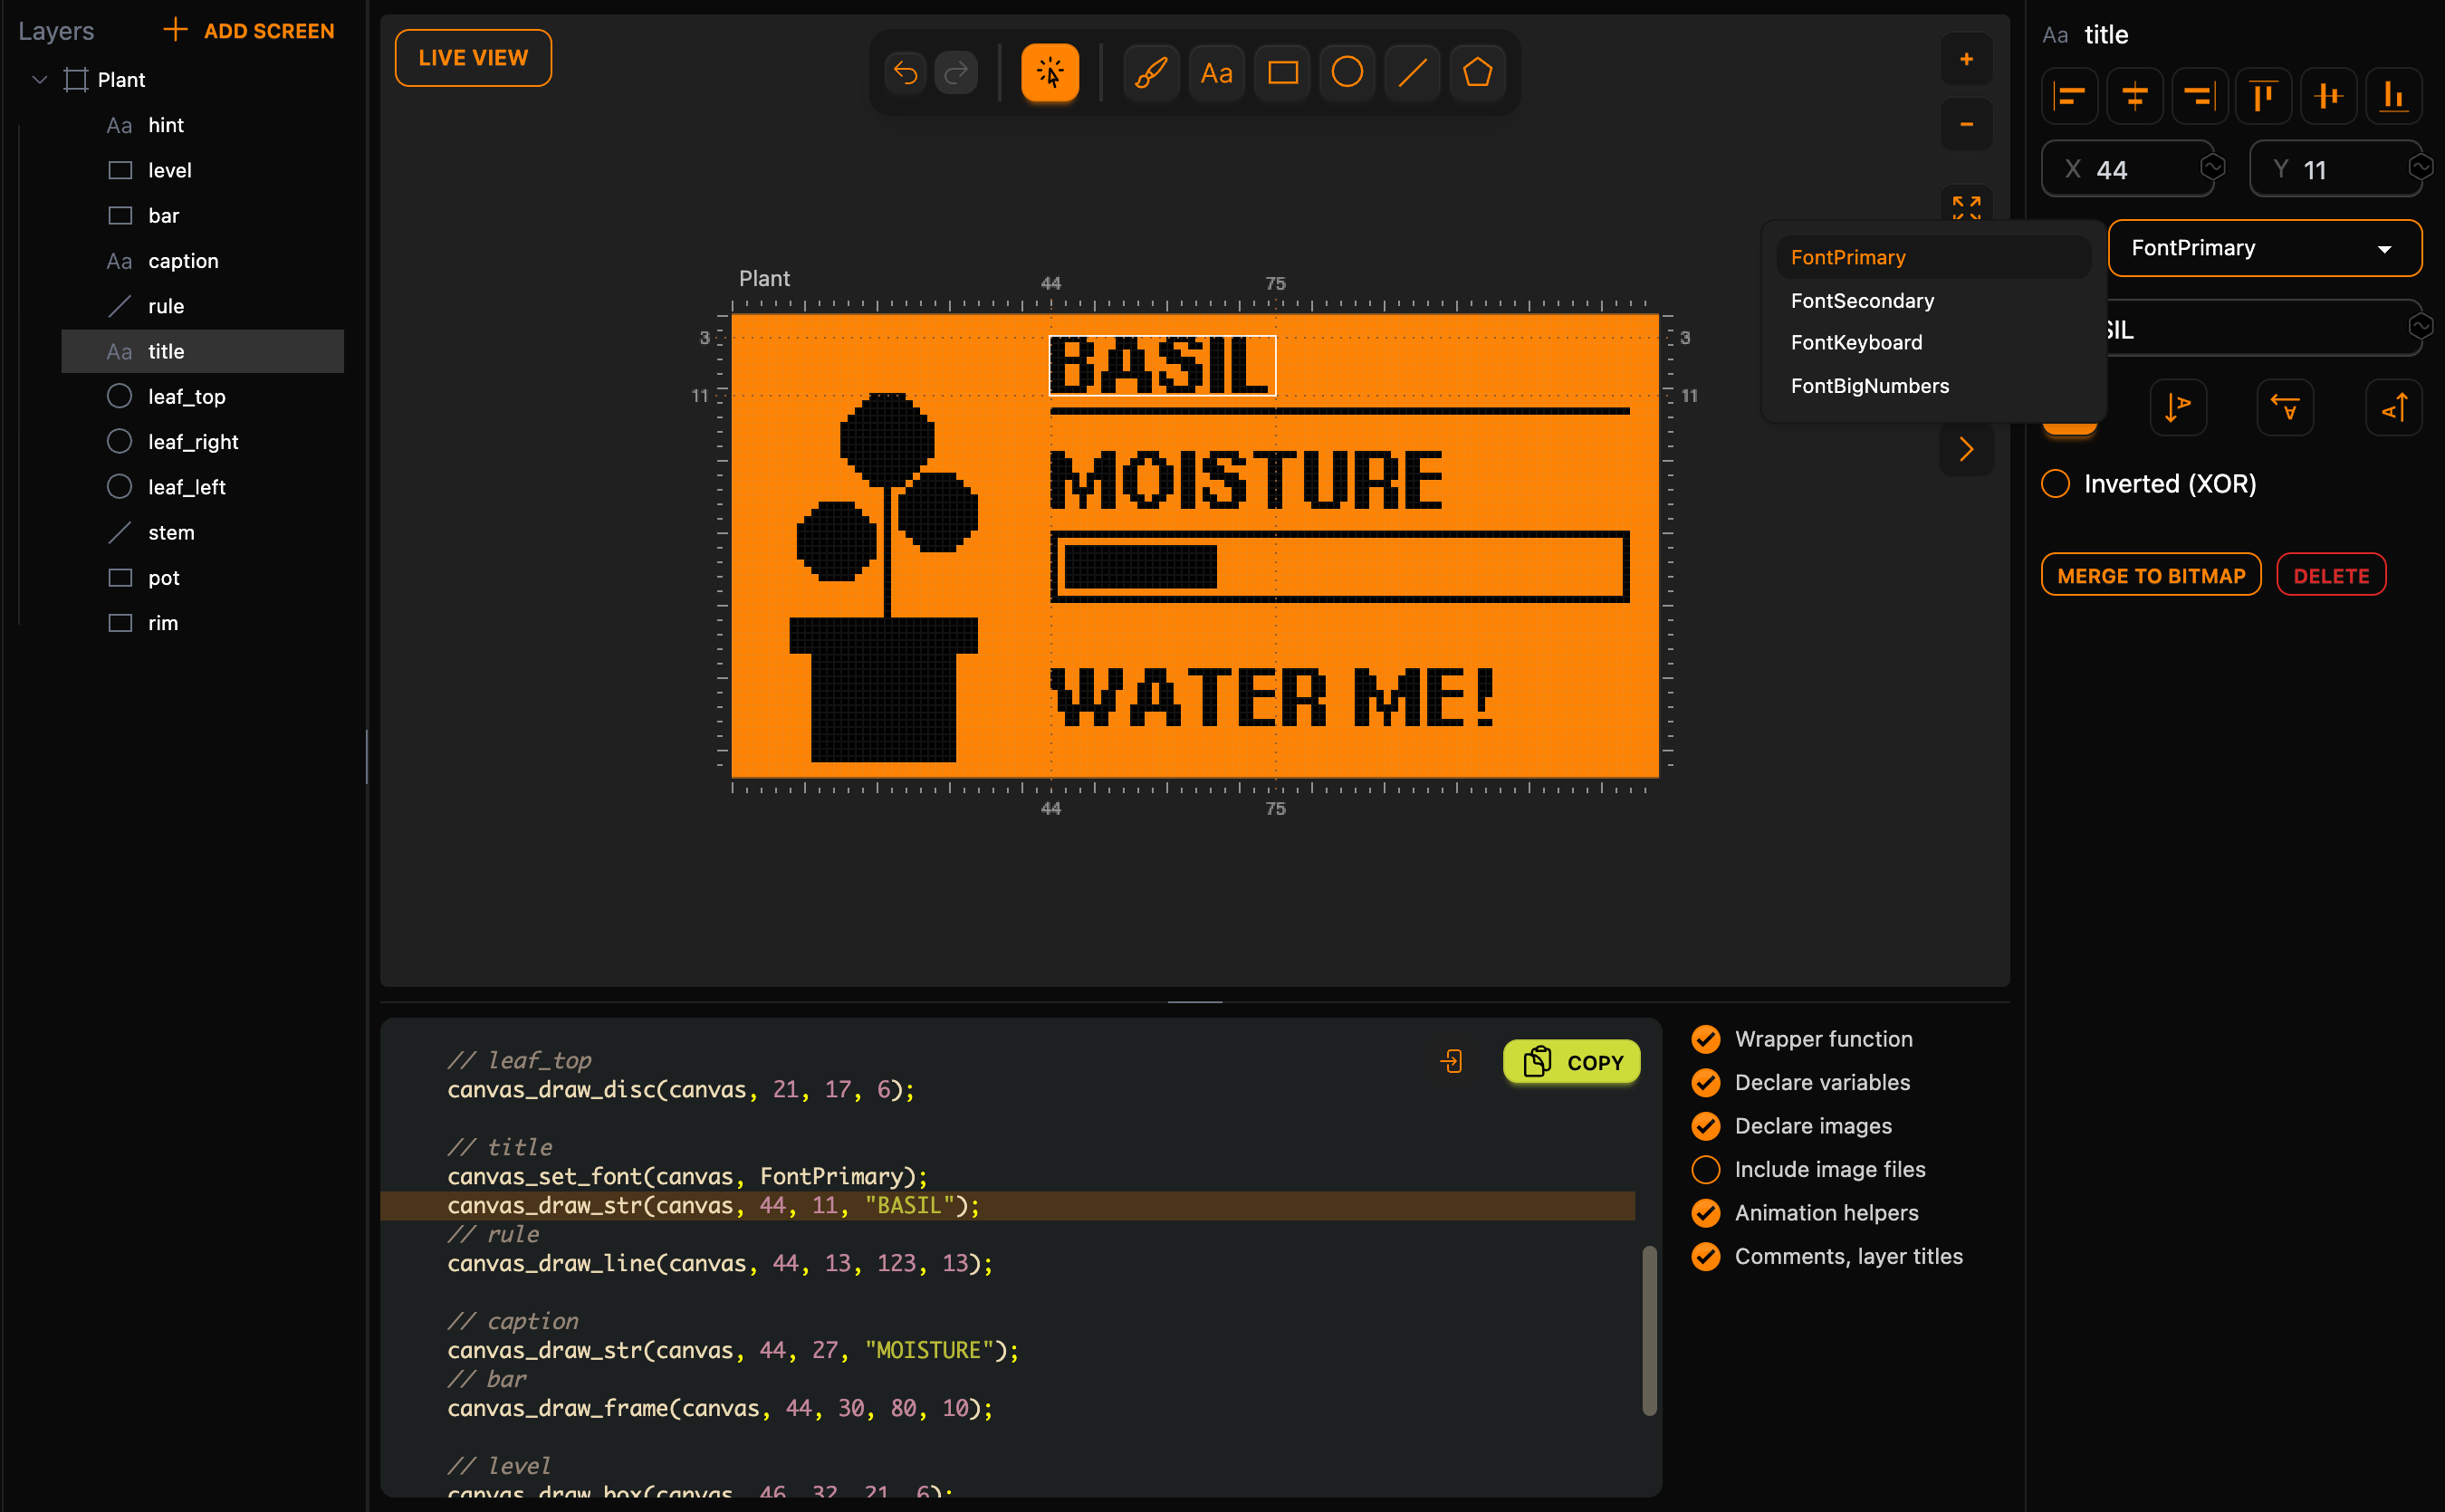Select the rule layer
Viewport: 2445px width, 1512px height.
[203, 306]
